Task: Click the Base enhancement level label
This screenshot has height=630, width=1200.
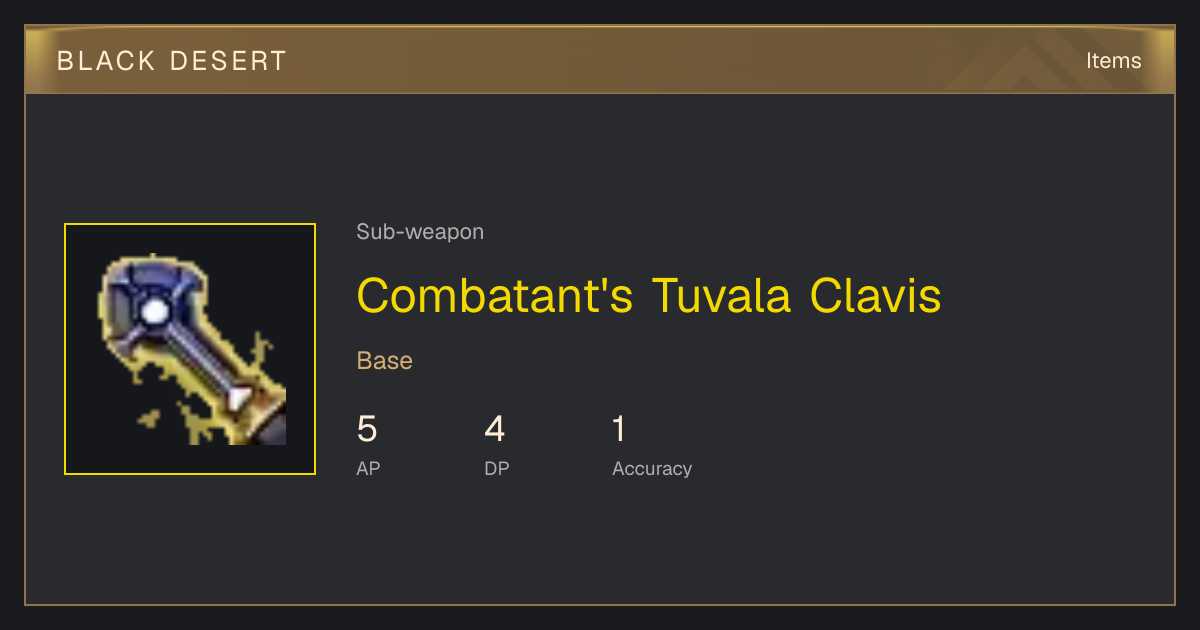Action: [x=385, y=360]
